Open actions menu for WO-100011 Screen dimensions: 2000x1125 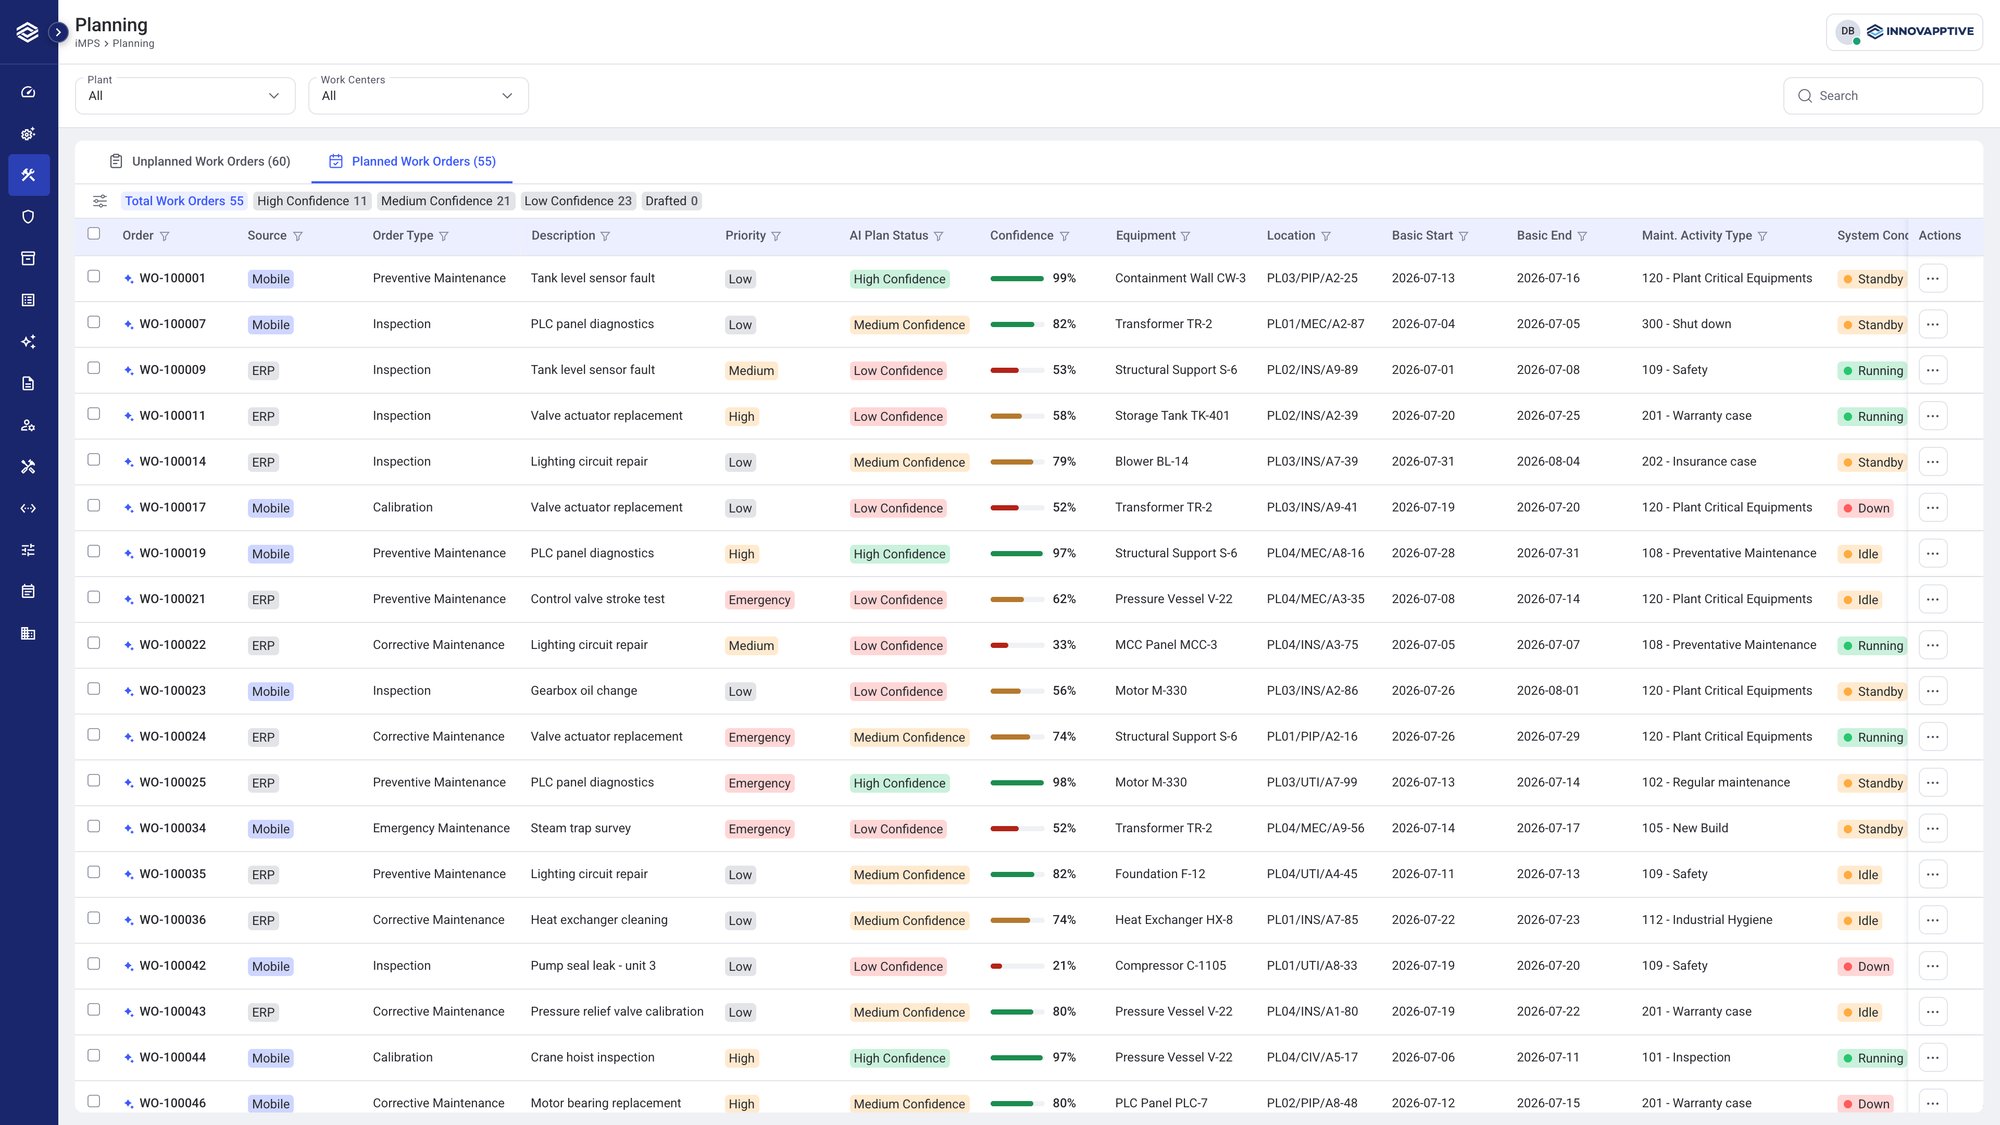1932,416
